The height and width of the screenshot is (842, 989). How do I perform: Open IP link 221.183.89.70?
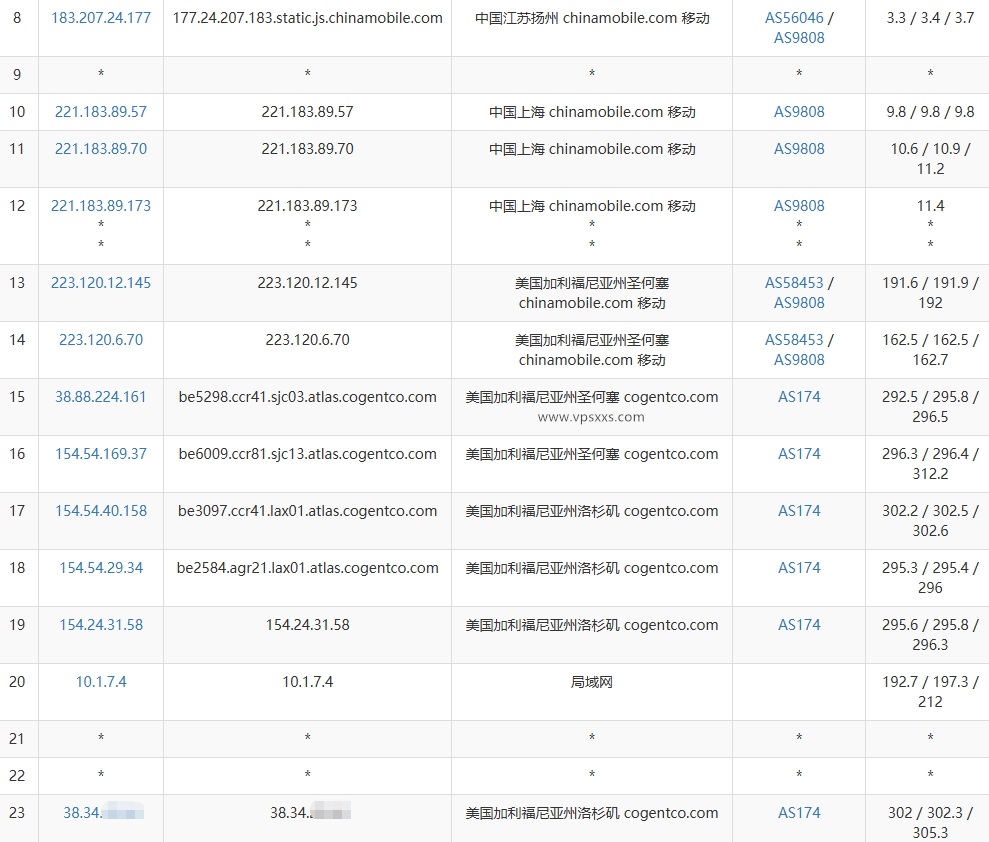tap(101, 149)
